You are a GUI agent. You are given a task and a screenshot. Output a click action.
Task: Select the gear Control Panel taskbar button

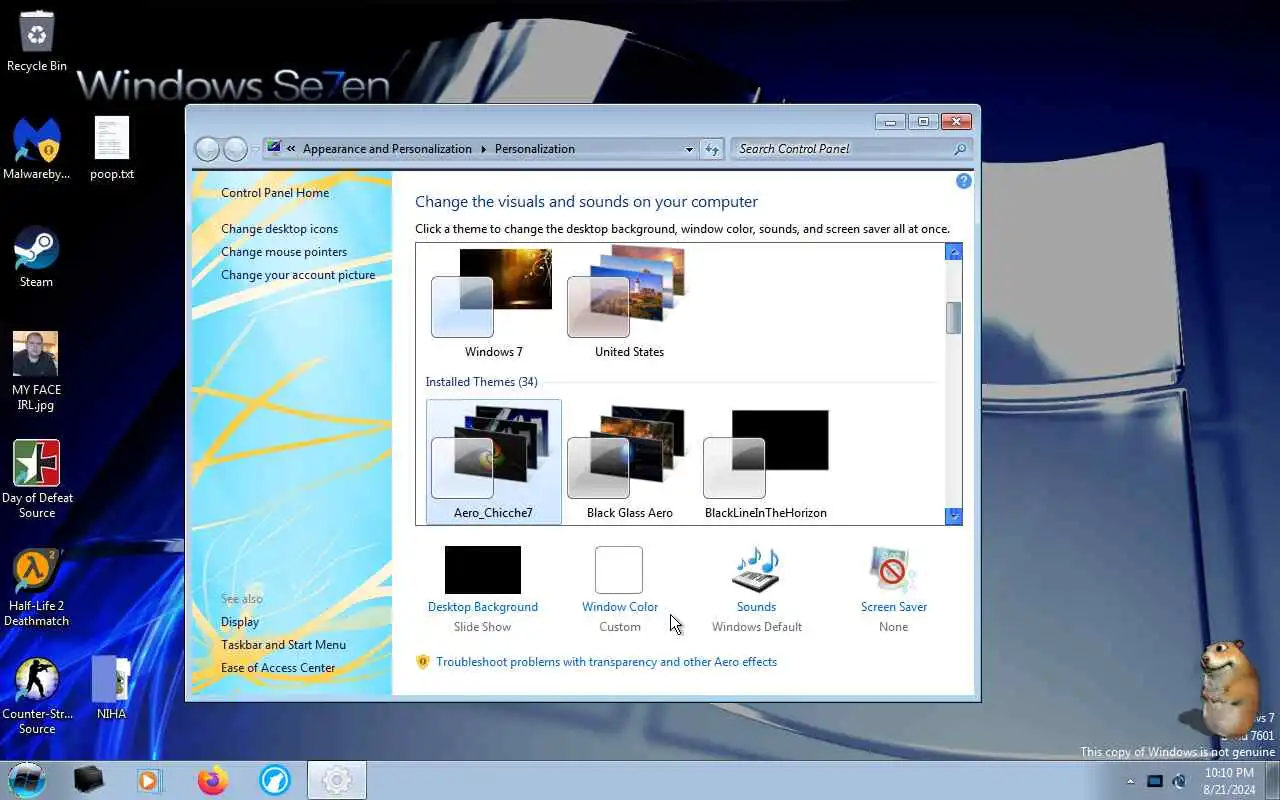point(337,780)
